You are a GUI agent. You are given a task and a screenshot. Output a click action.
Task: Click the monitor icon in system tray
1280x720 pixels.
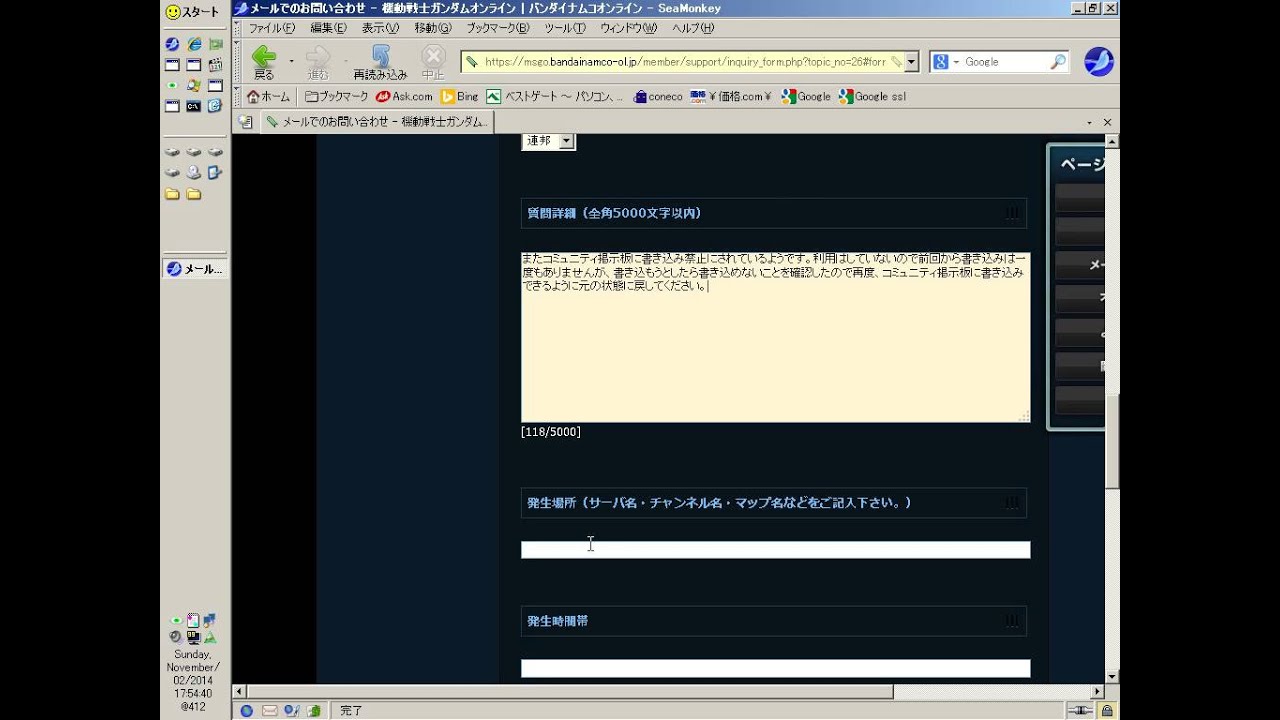tap(193, 637)
